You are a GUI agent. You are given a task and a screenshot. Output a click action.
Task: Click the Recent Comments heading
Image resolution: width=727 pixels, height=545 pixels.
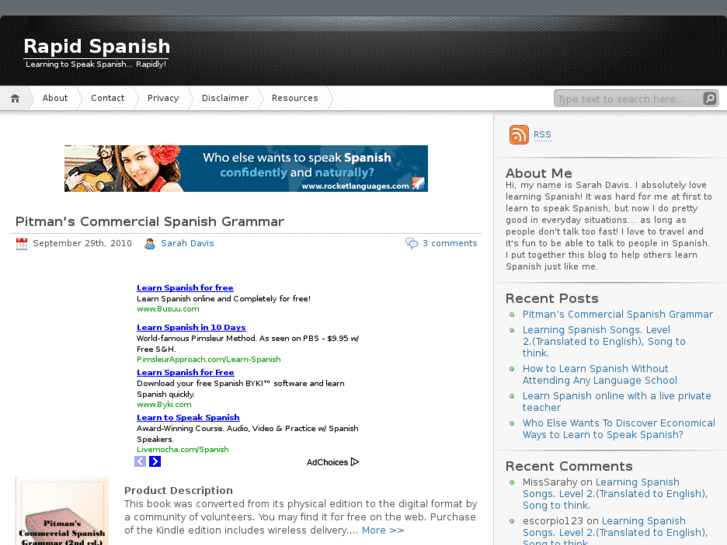pos(569,466)
